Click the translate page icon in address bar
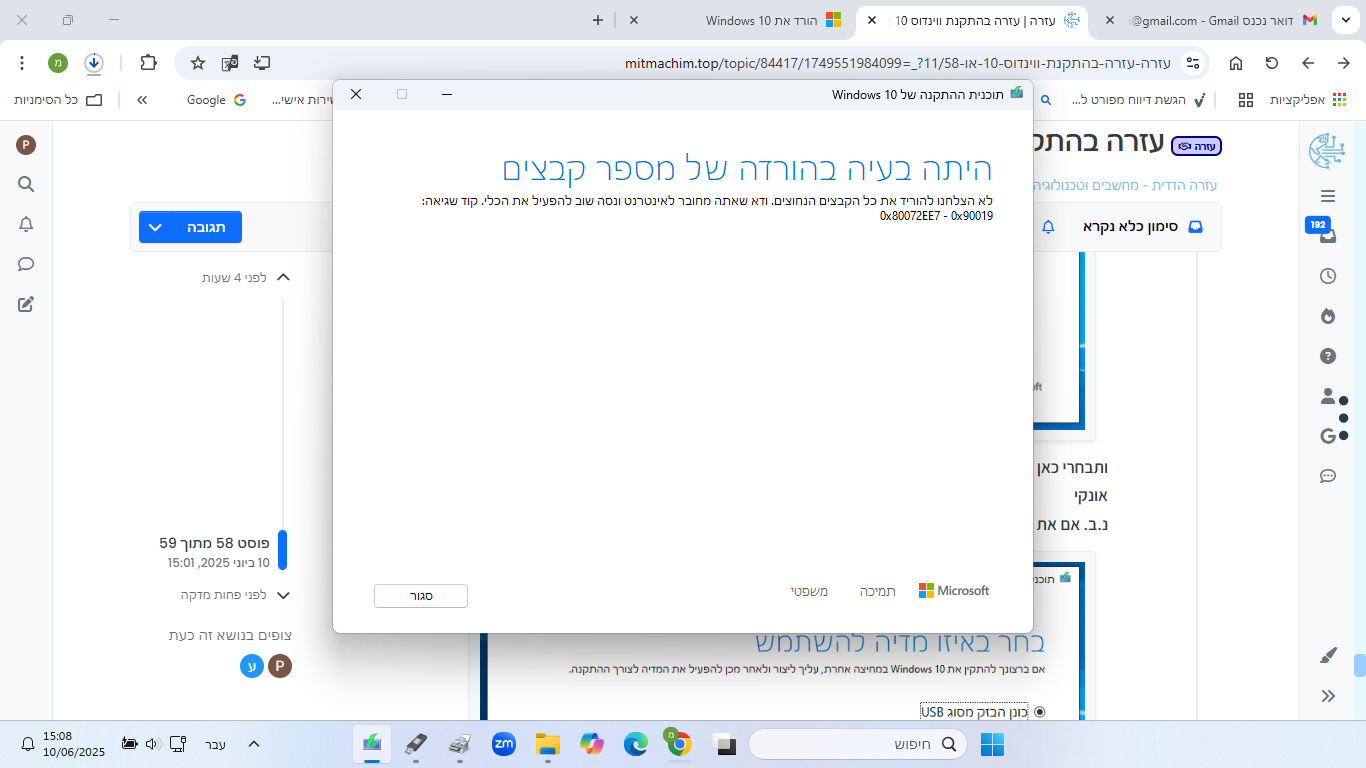Image resolution: width=1366 pixels, height=768 pixels. click(230, 63)
